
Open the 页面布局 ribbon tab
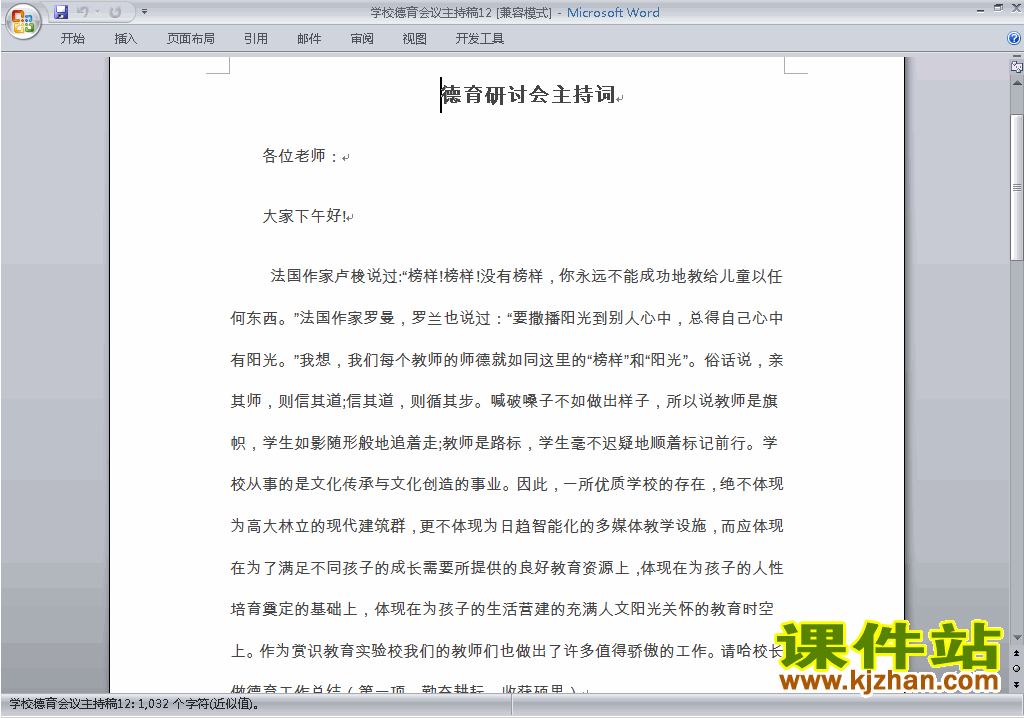191,39
